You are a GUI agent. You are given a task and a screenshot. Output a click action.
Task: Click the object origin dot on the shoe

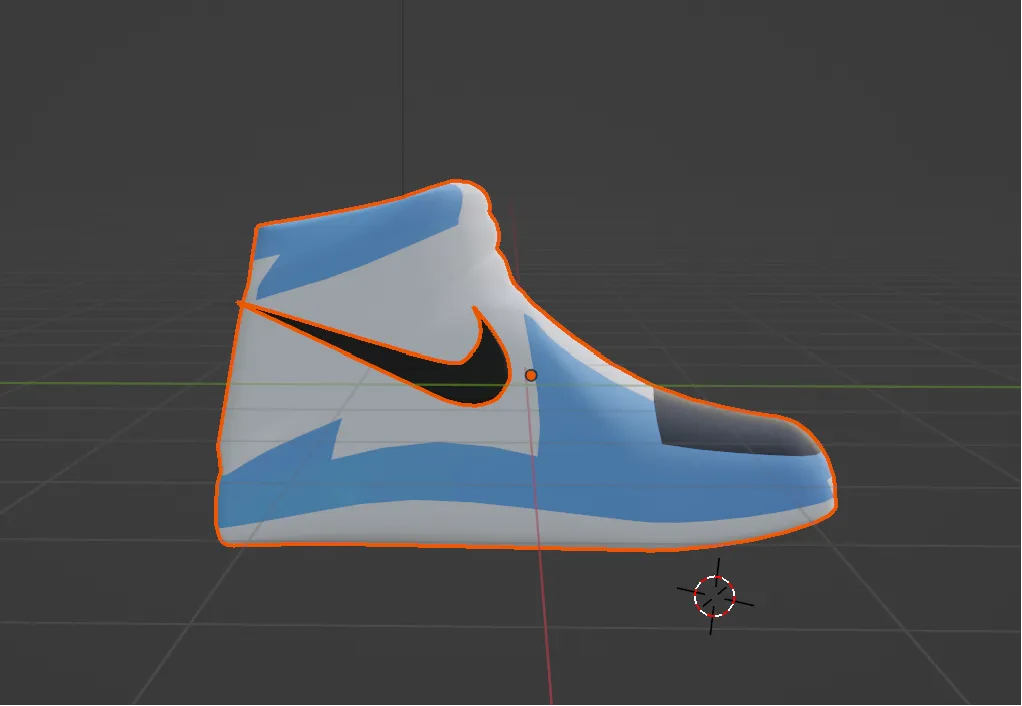pos(531,373)
